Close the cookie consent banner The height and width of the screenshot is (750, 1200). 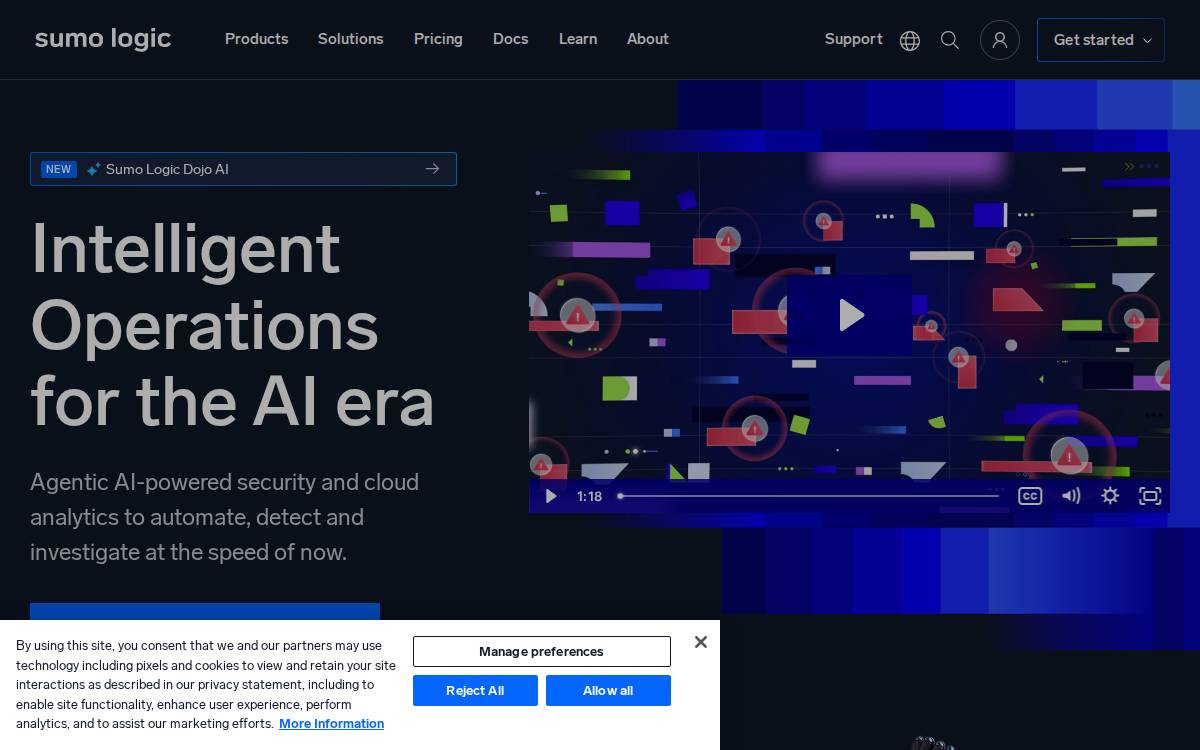701,642
